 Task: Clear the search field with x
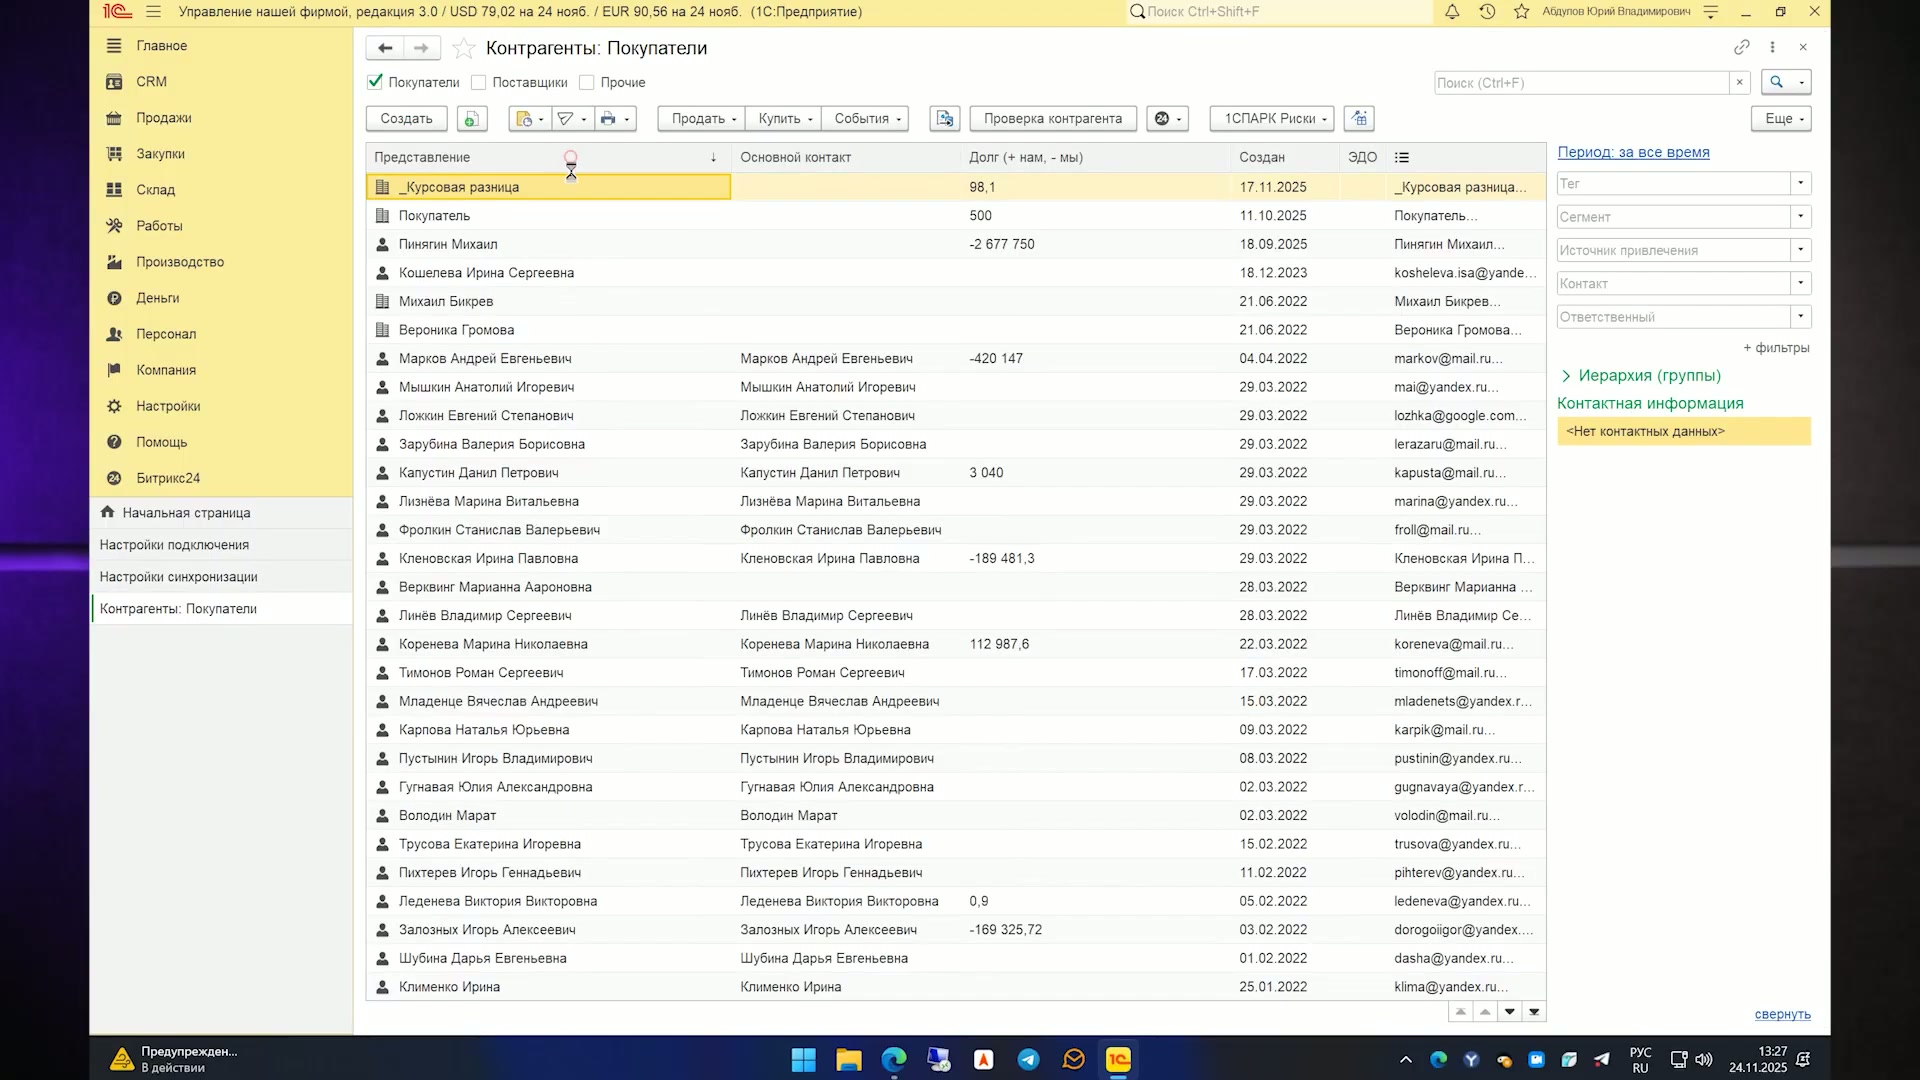[x=1740, y=83]
